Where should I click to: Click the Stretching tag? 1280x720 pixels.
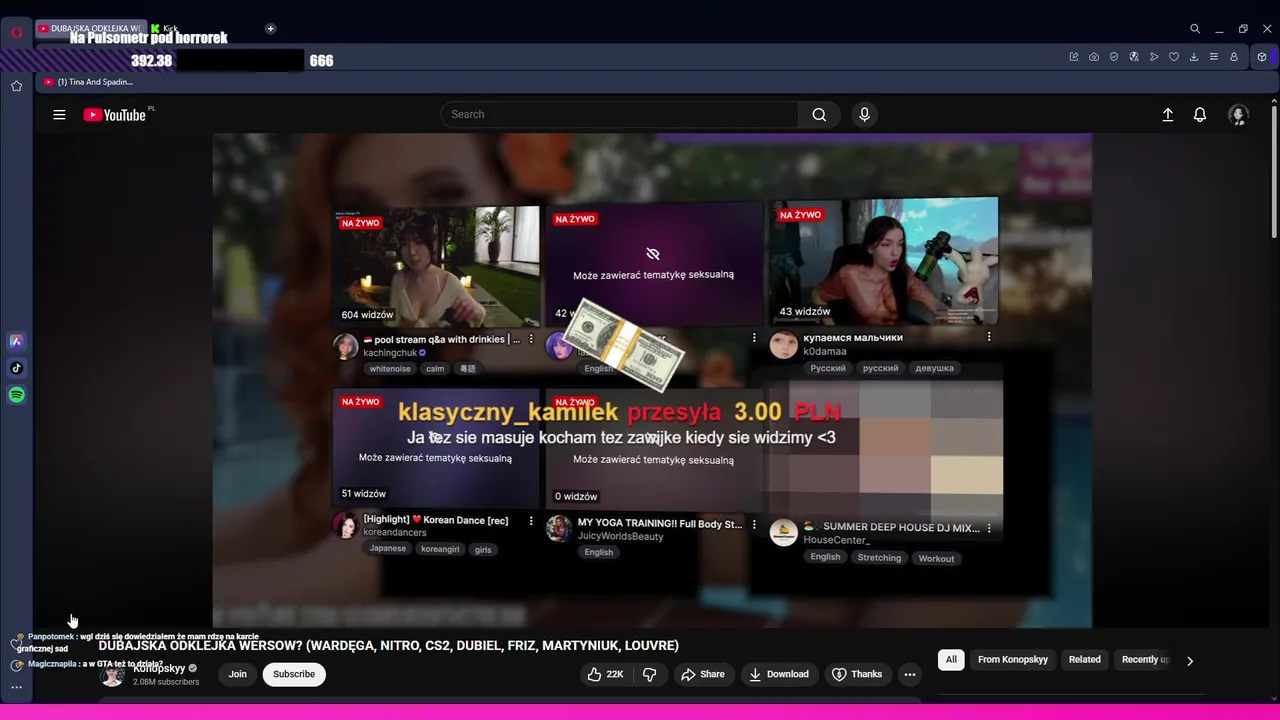coord(879,558)
